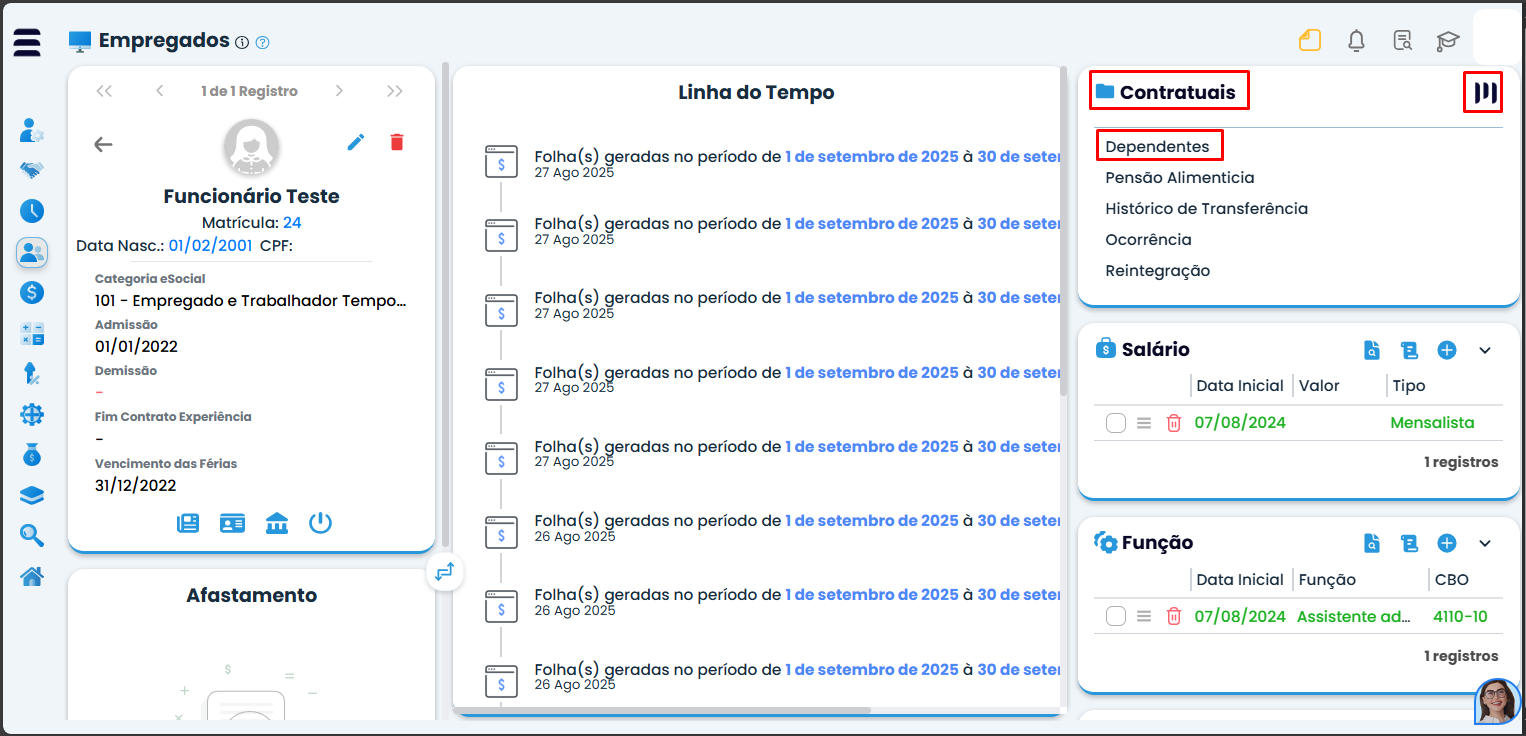
Task: Open the notifications bell
Action: (1356, 40)
